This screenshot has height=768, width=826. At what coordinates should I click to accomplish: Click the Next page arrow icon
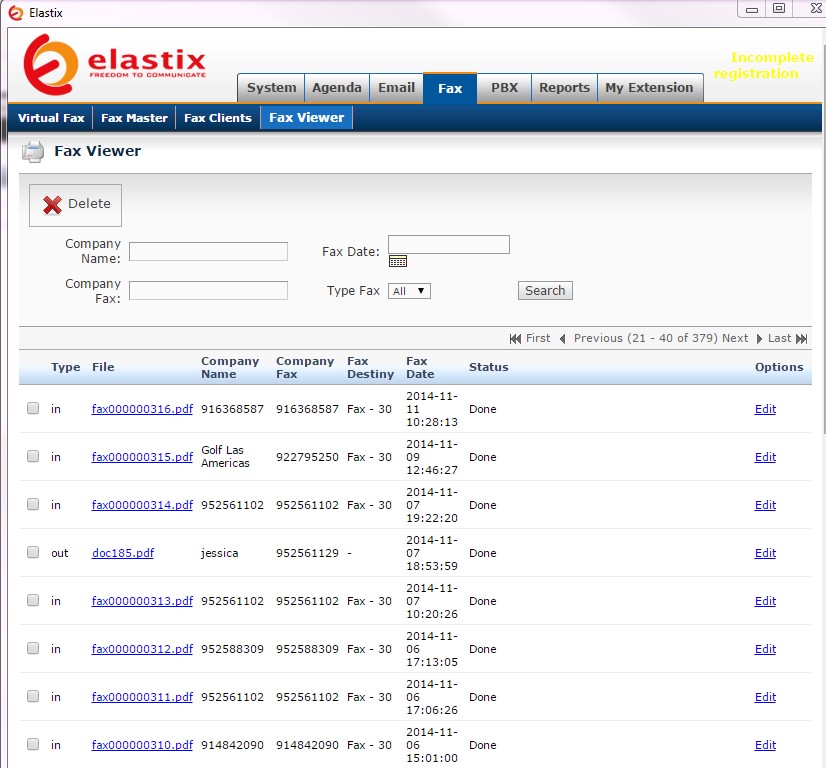pyautogui.click(x=759, y=339)
